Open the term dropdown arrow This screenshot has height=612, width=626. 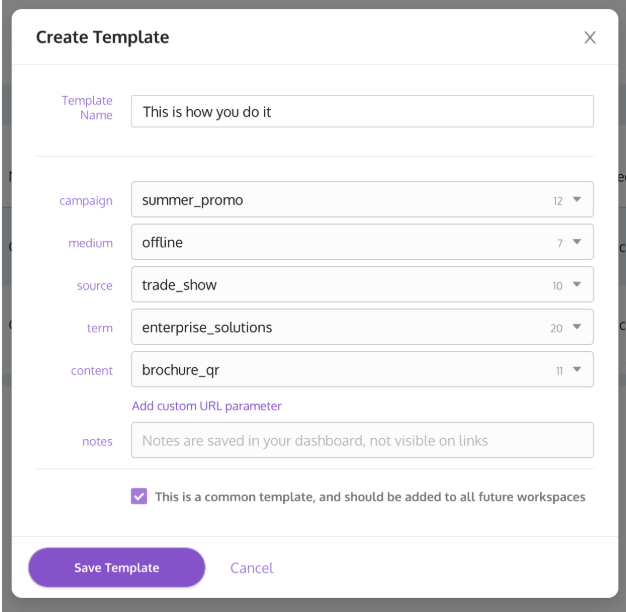point(576,327)
